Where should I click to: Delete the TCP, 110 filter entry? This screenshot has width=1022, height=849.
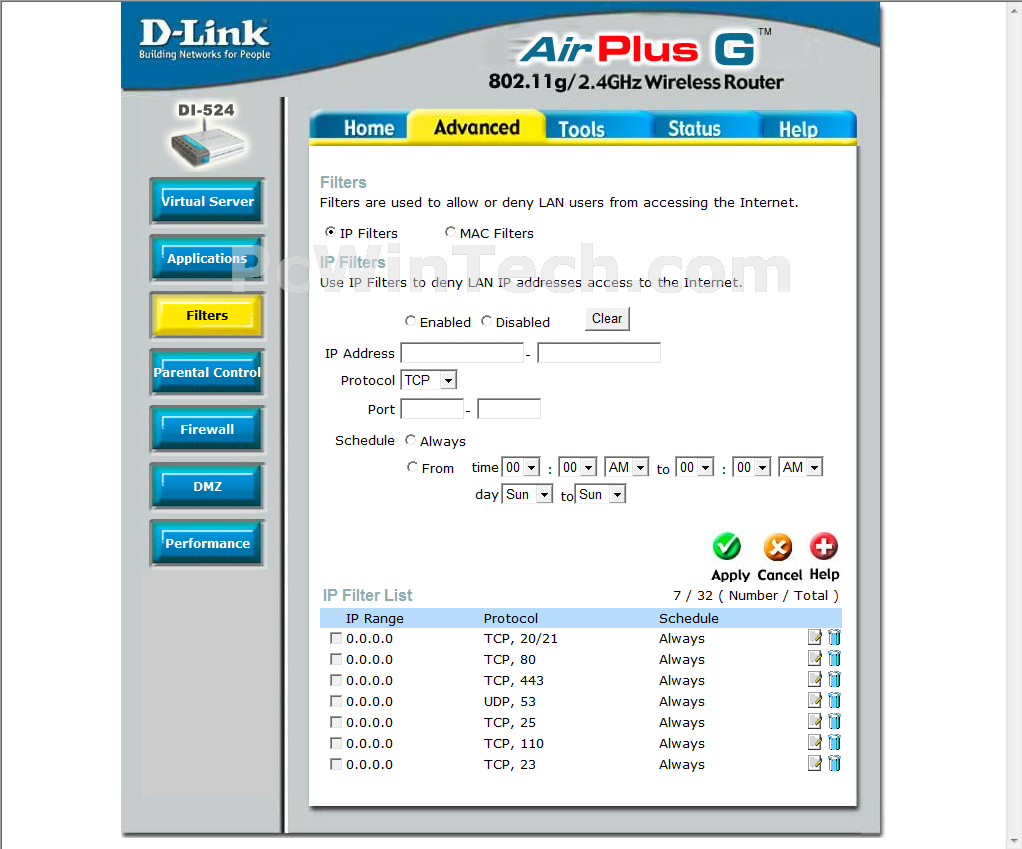click(834, 742)
